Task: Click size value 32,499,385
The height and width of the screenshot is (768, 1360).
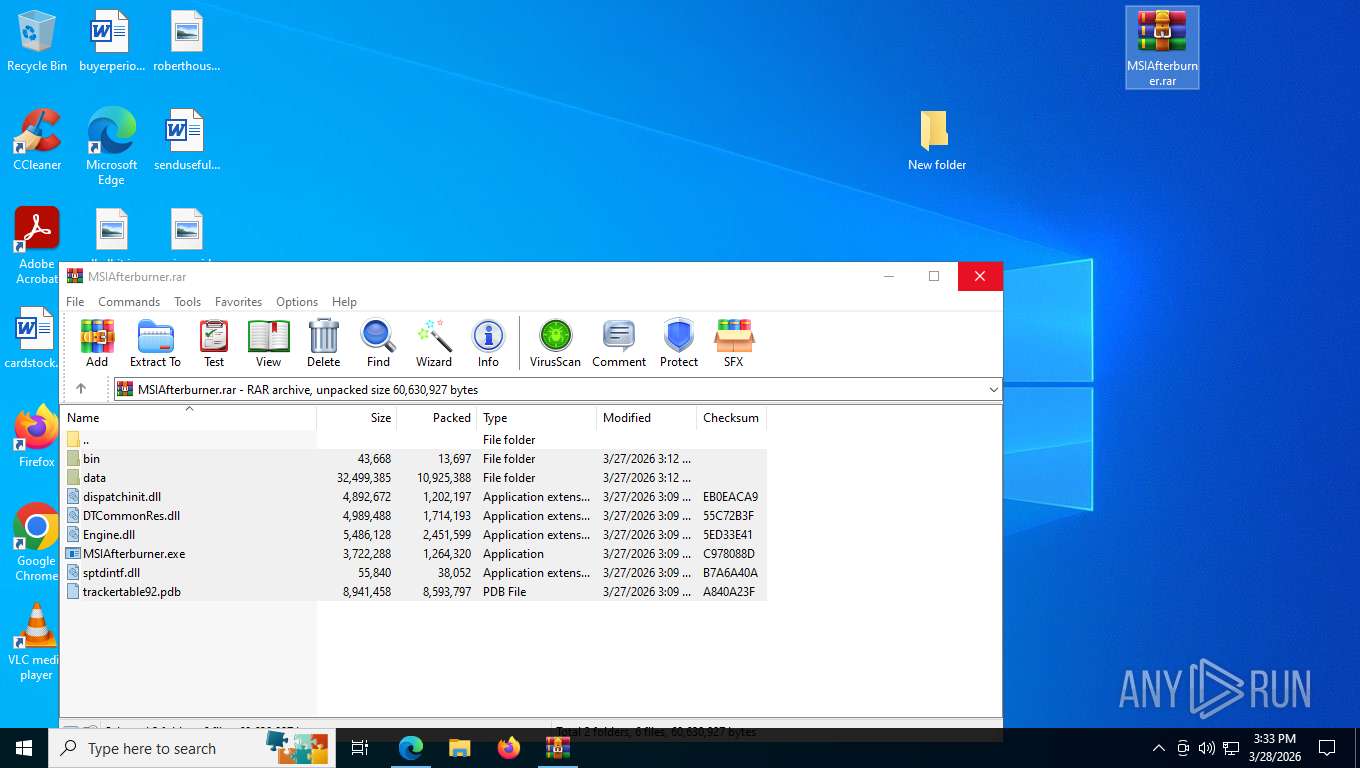Action: pos(364,478)
